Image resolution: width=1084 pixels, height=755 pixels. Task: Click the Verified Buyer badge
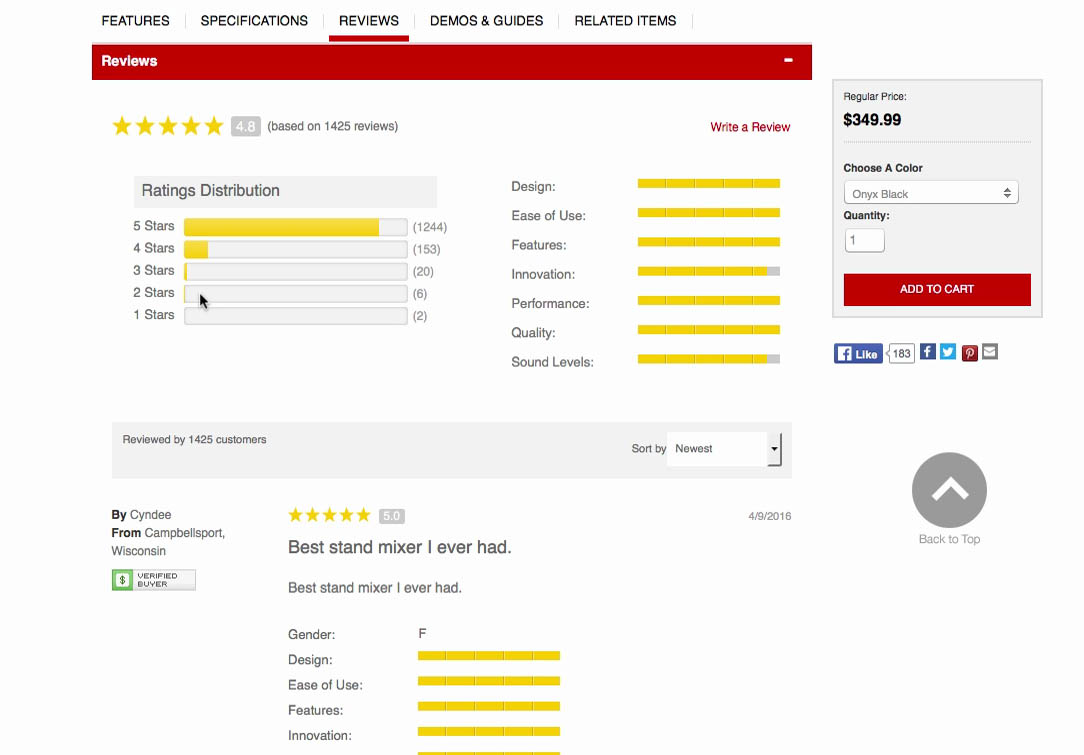[153, 579]
